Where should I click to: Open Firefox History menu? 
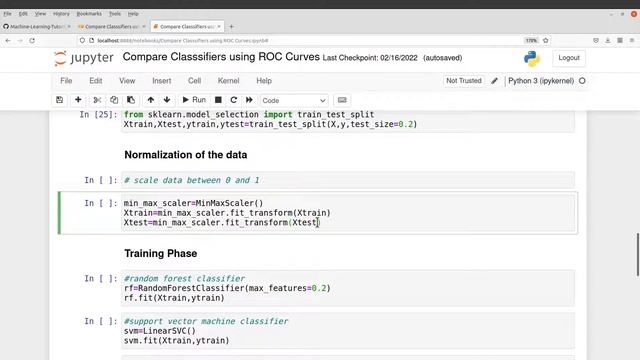point(61,13)
